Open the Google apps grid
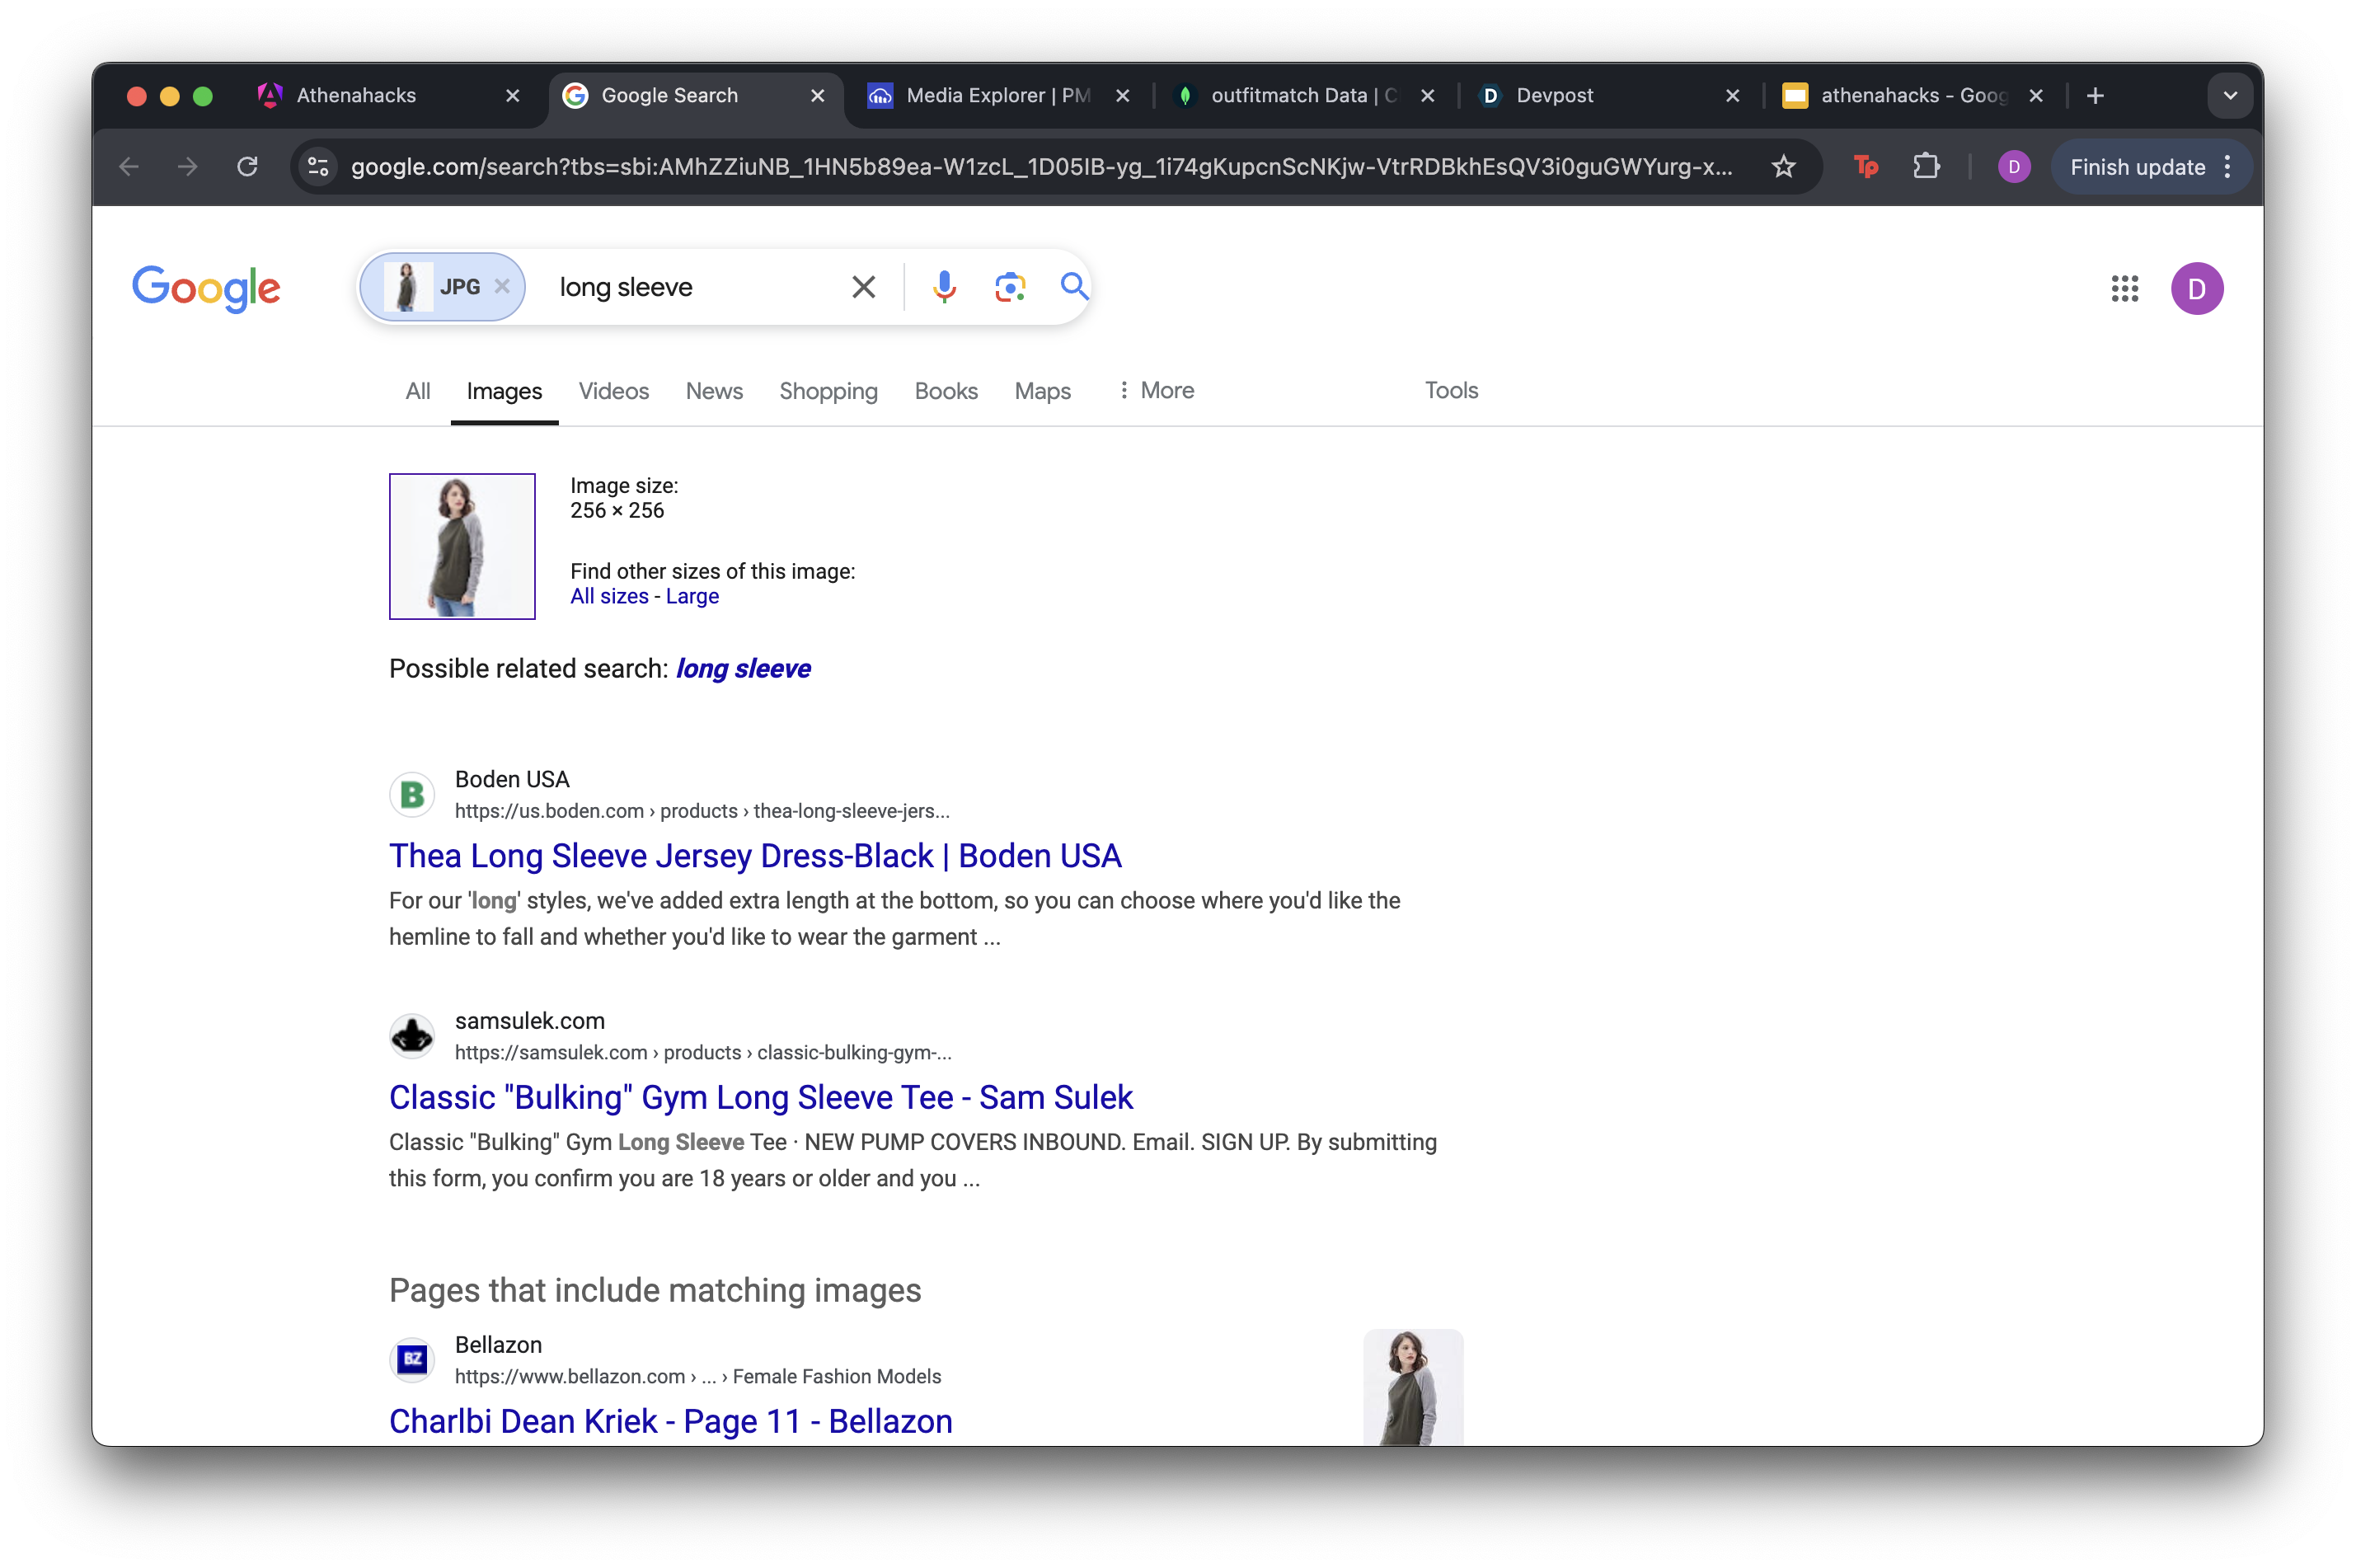The image size is (2356, 1568). pyautogui.click(x=2124, y=289)
